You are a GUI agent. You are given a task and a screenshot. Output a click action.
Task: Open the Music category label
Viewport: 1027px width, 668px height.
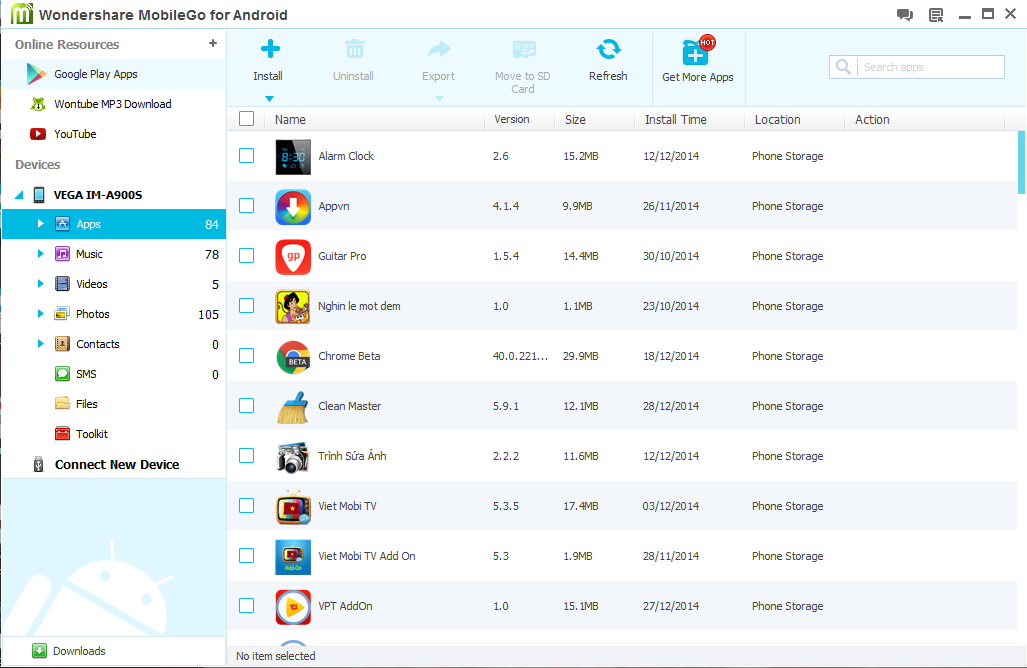click(x=89, y=254)
